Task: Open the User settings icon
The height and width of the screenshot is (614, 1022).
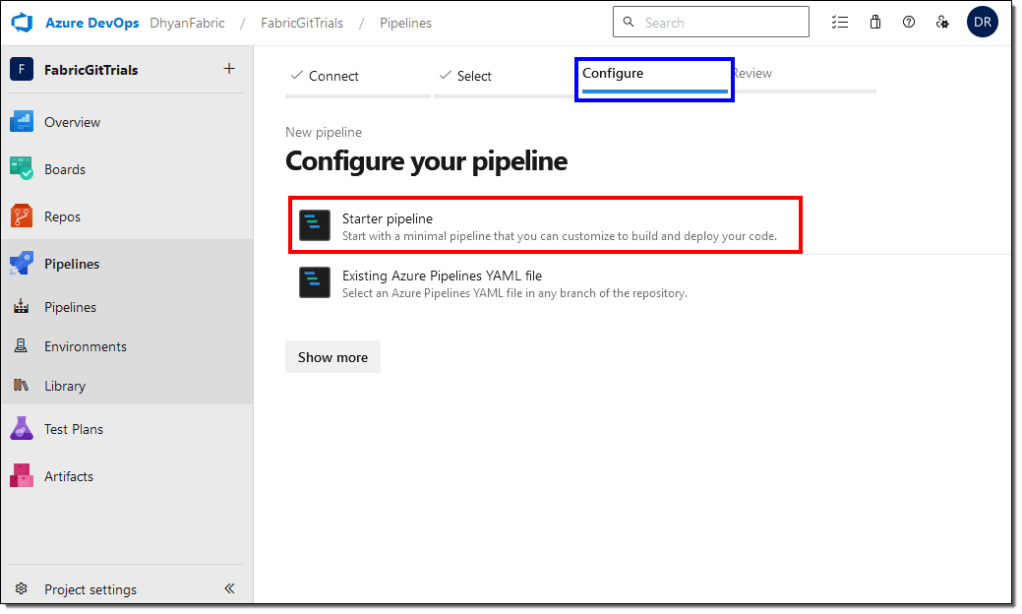Action: (941, 22)
